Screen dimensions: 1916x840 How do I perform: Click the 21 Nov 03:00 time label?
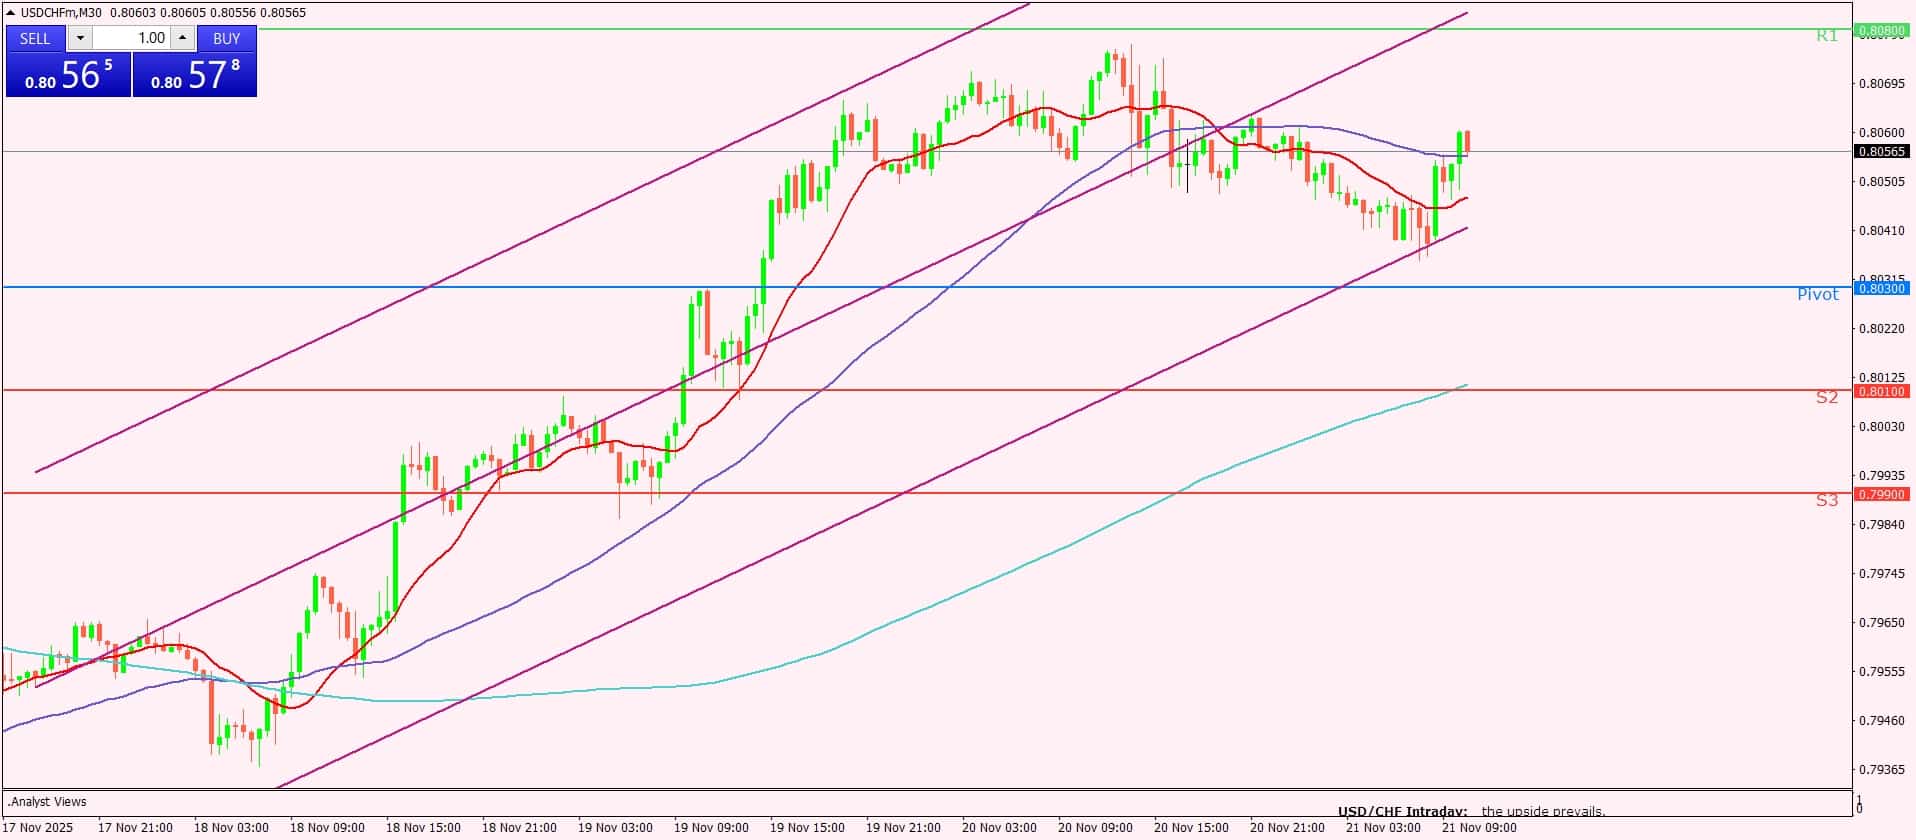pos(1383,828)
